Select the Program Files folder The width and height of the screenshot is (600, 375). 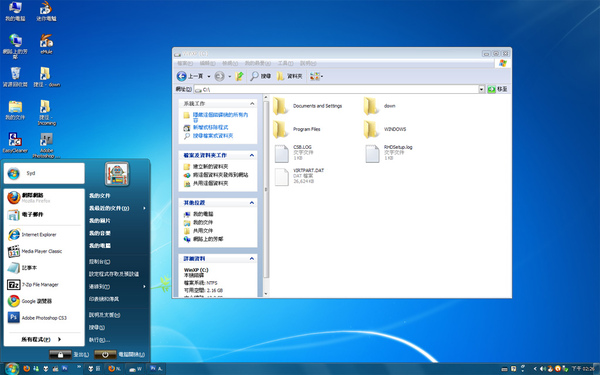click(297, 129)
